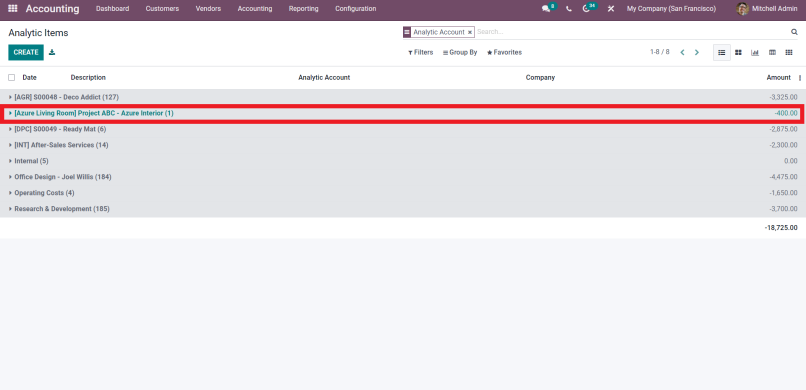This screenshot has width=806, height=390.
Task: Click the search magnifier icon
Action: 794,32
